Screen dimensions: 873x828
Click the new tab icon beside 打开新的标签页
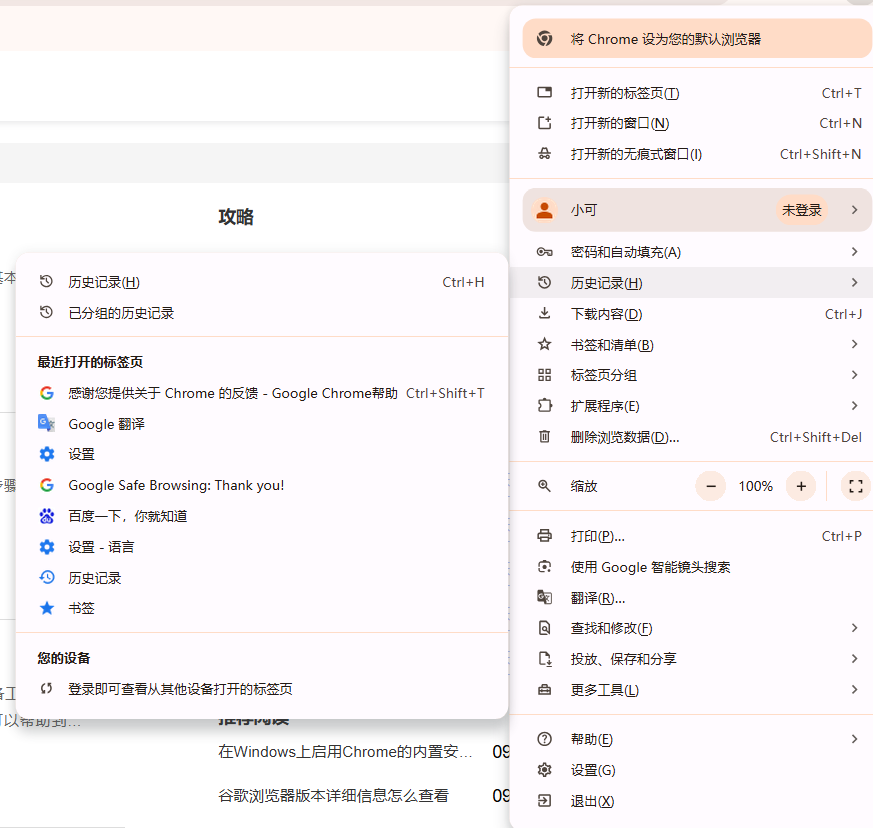(545, 92)
